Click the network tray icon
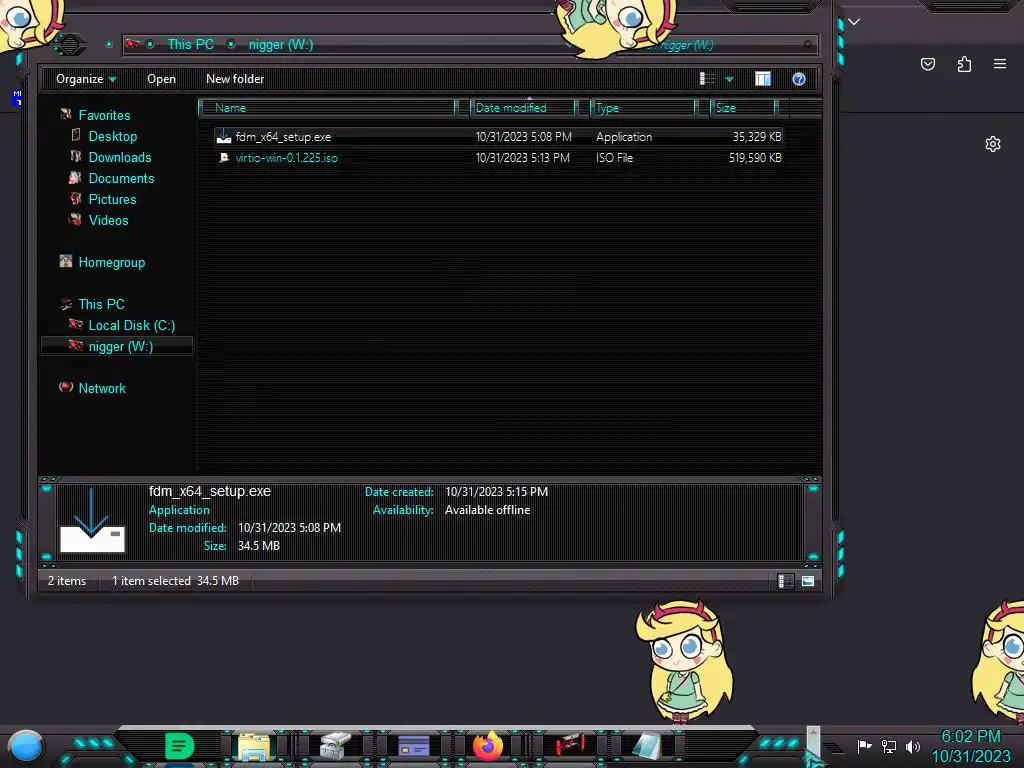 pos(889,746)
